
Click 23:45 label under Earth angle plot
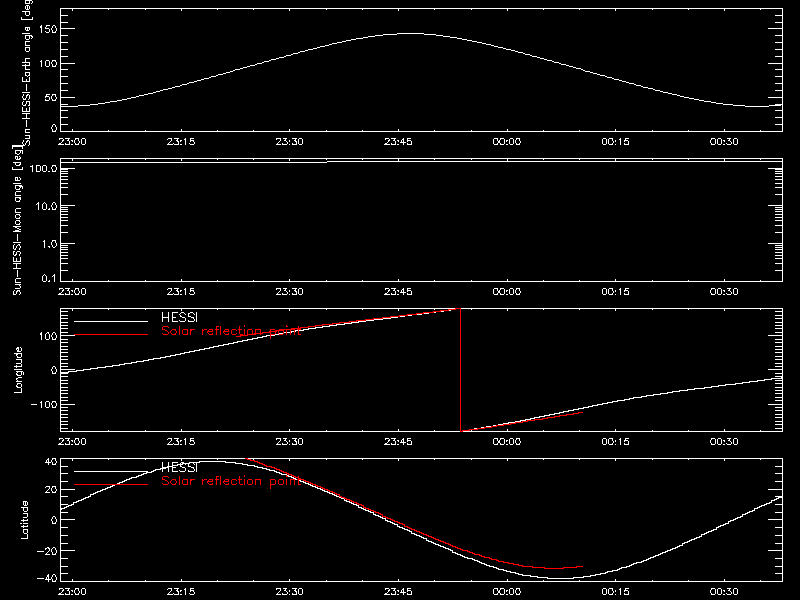point(398,141)
